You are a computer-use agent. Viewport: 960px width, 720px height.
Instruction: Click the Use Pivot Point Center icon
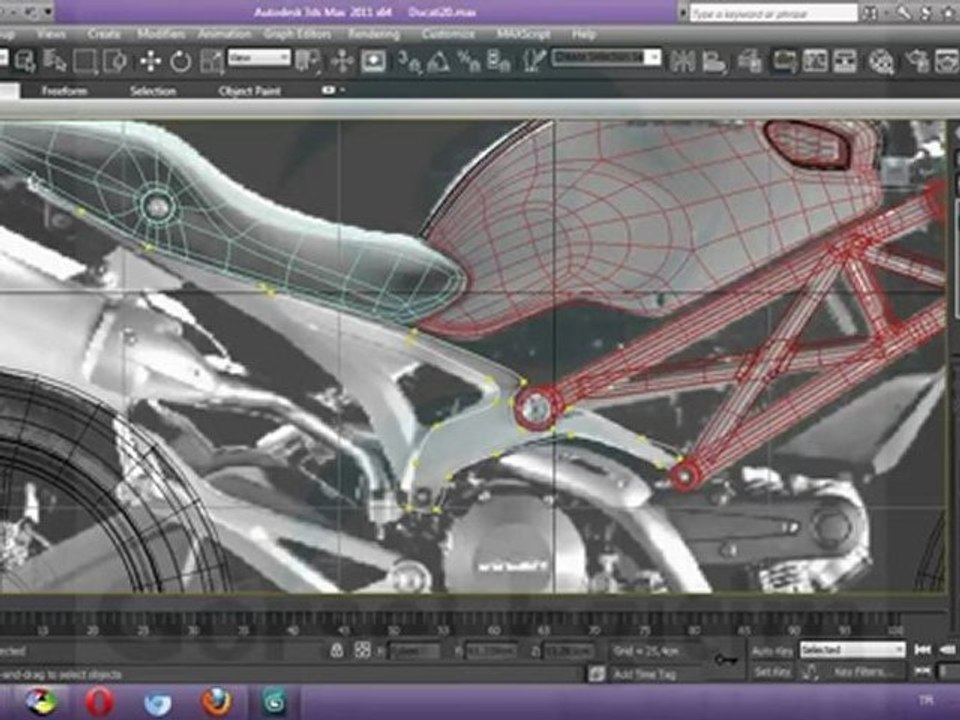point(308,61)
